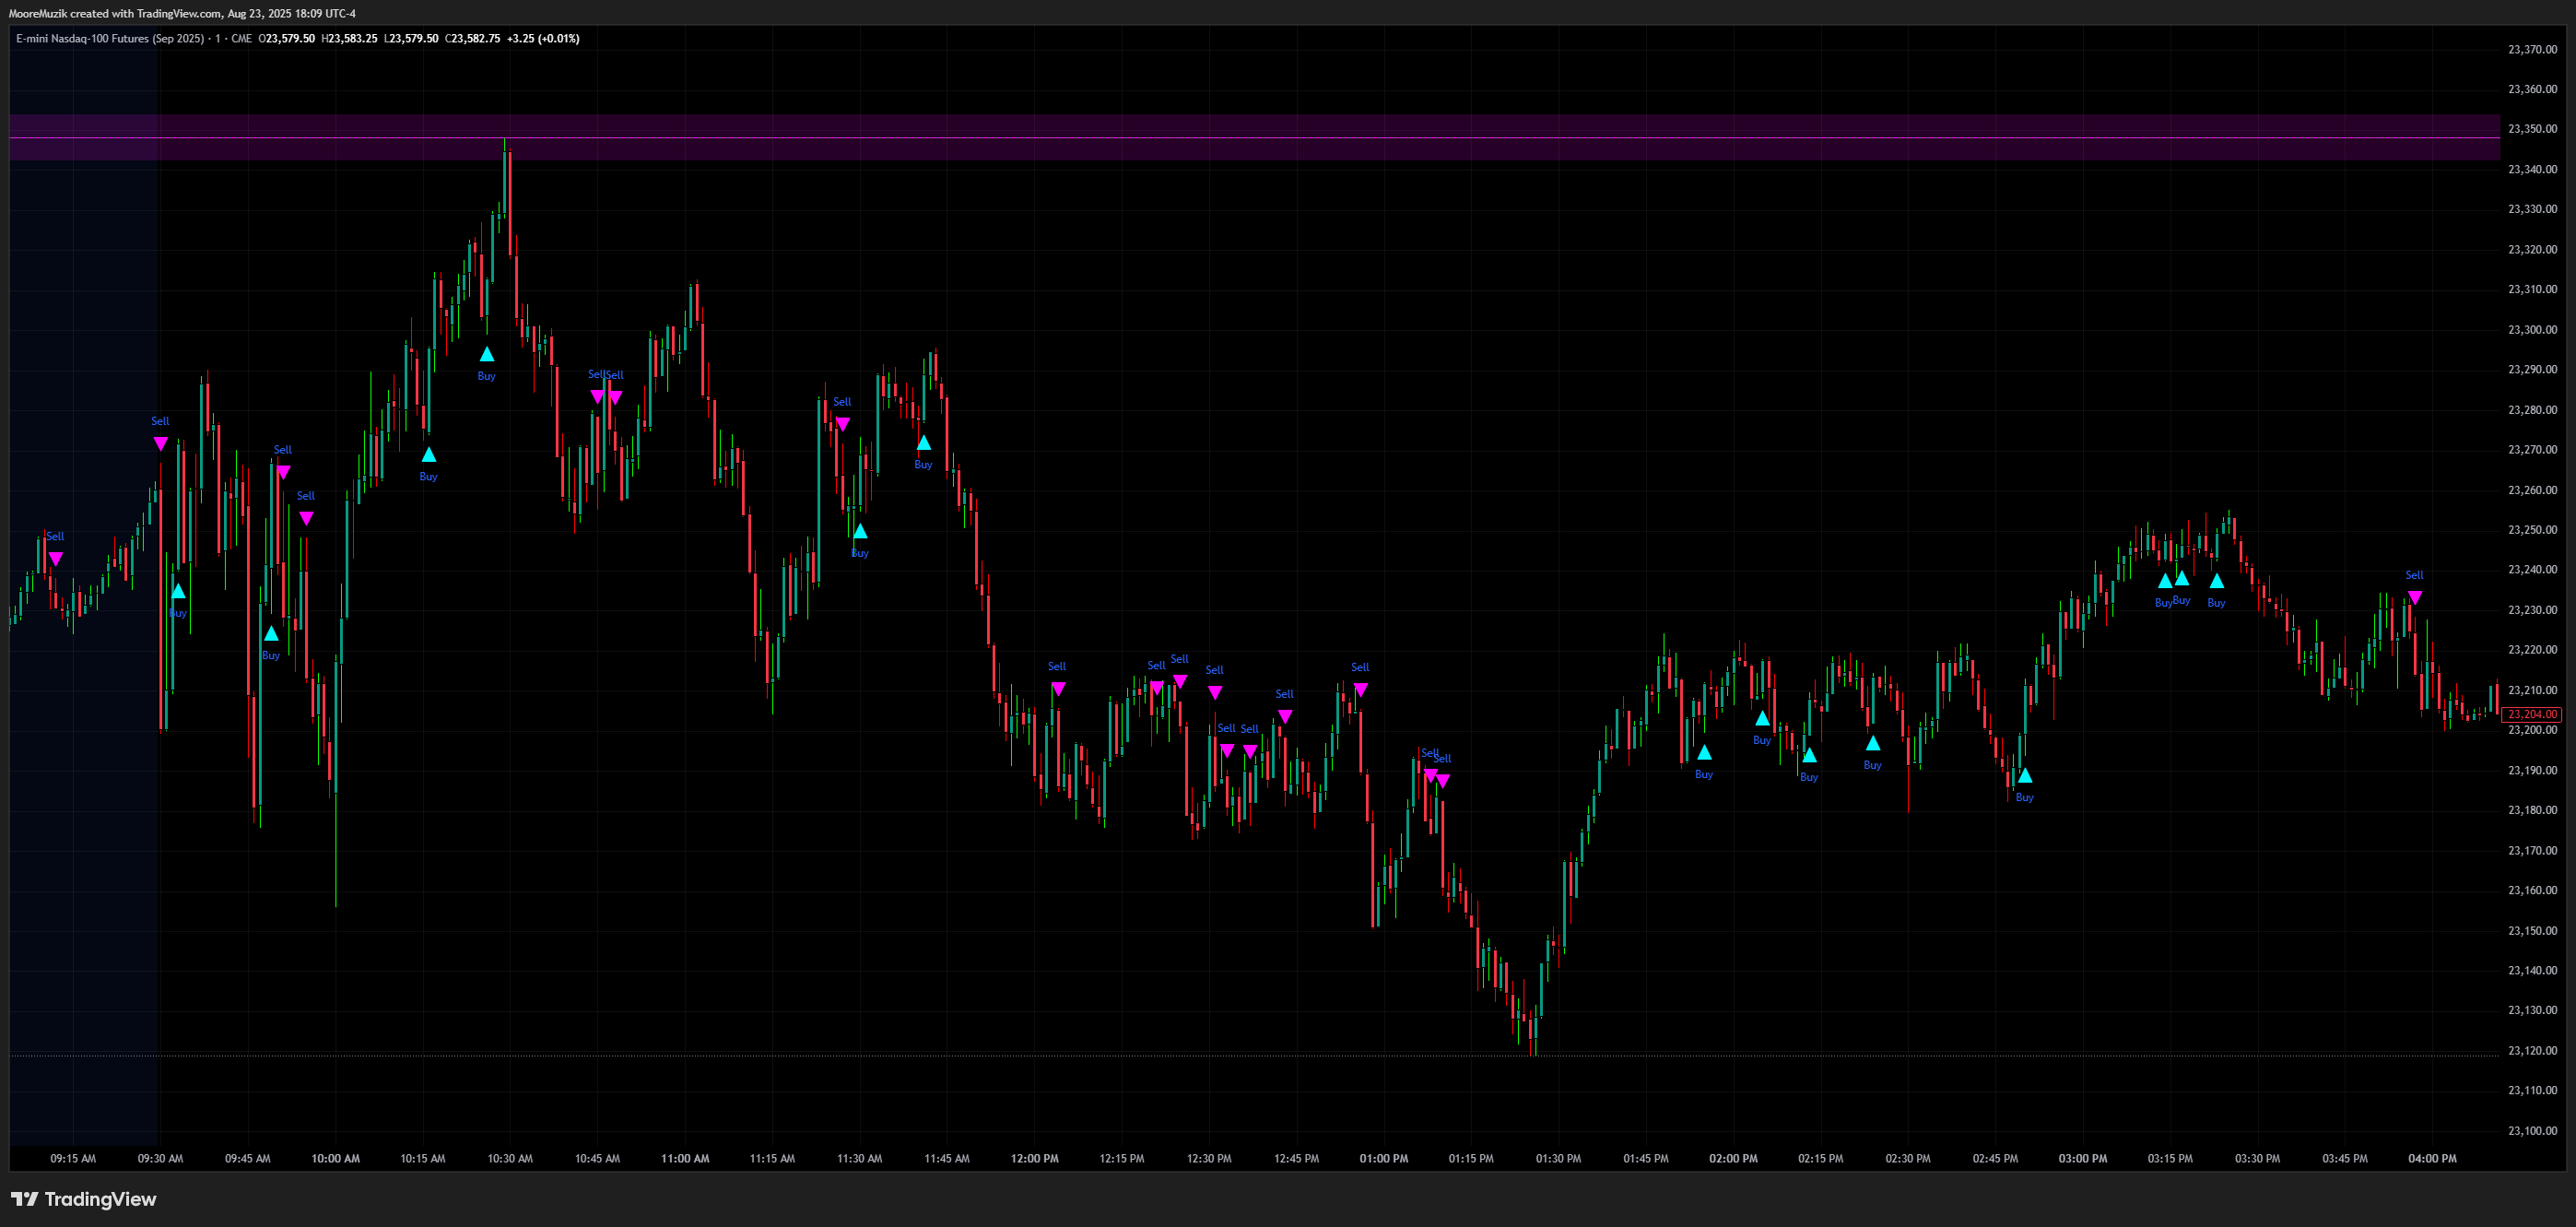Click the Buy triangle below the 10:30 AM peak

pos(487,354)
